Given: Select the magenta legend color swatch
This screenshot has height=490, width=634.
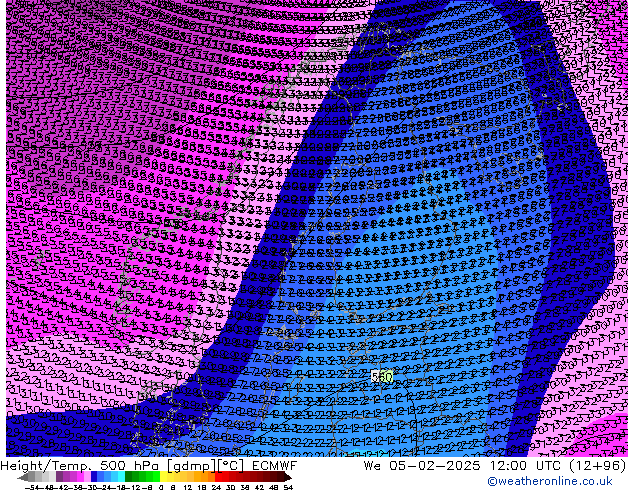Looking at the screenshot, I should 80,477.
